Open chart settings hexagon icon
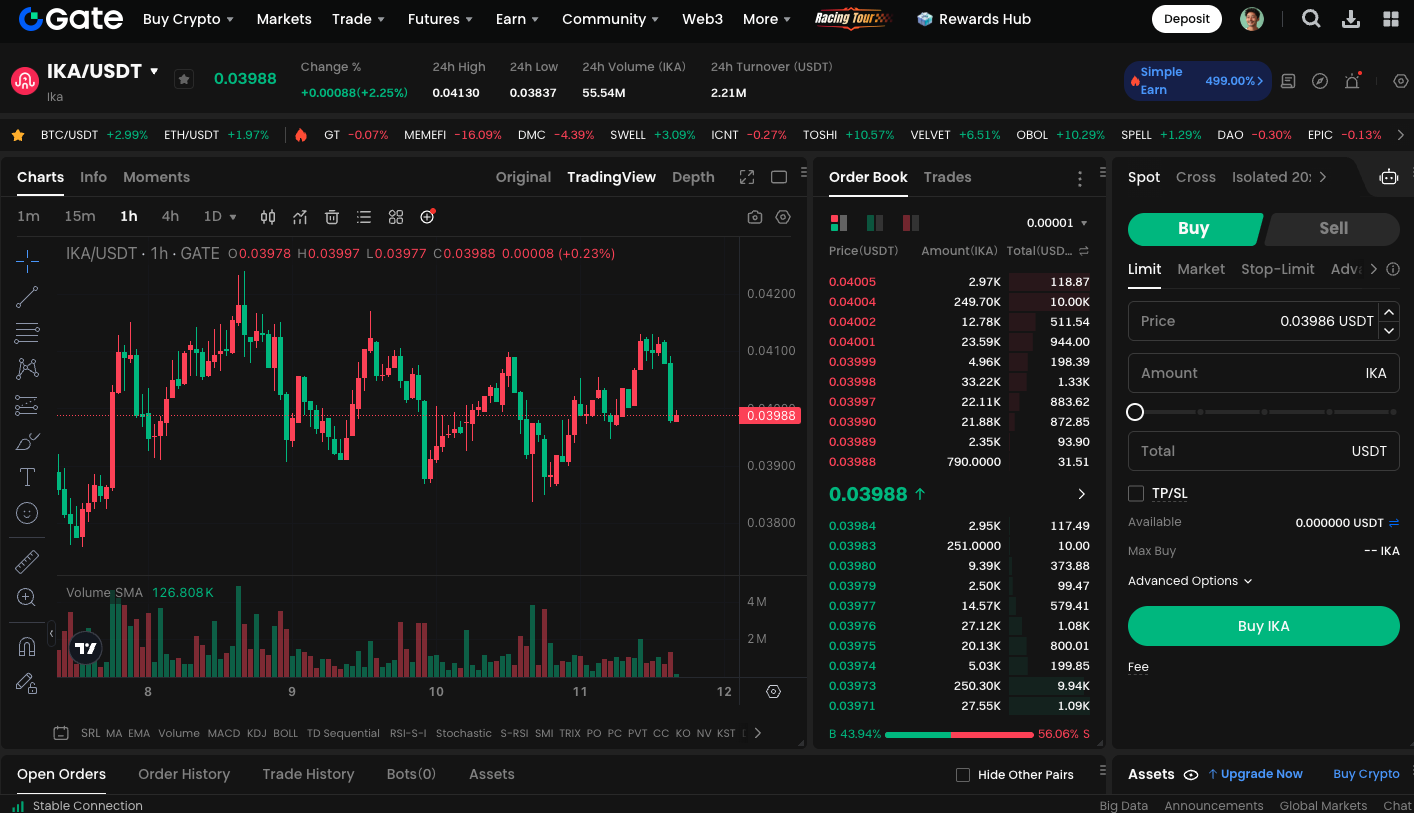The image size is (1414, 813). [783, 217]
